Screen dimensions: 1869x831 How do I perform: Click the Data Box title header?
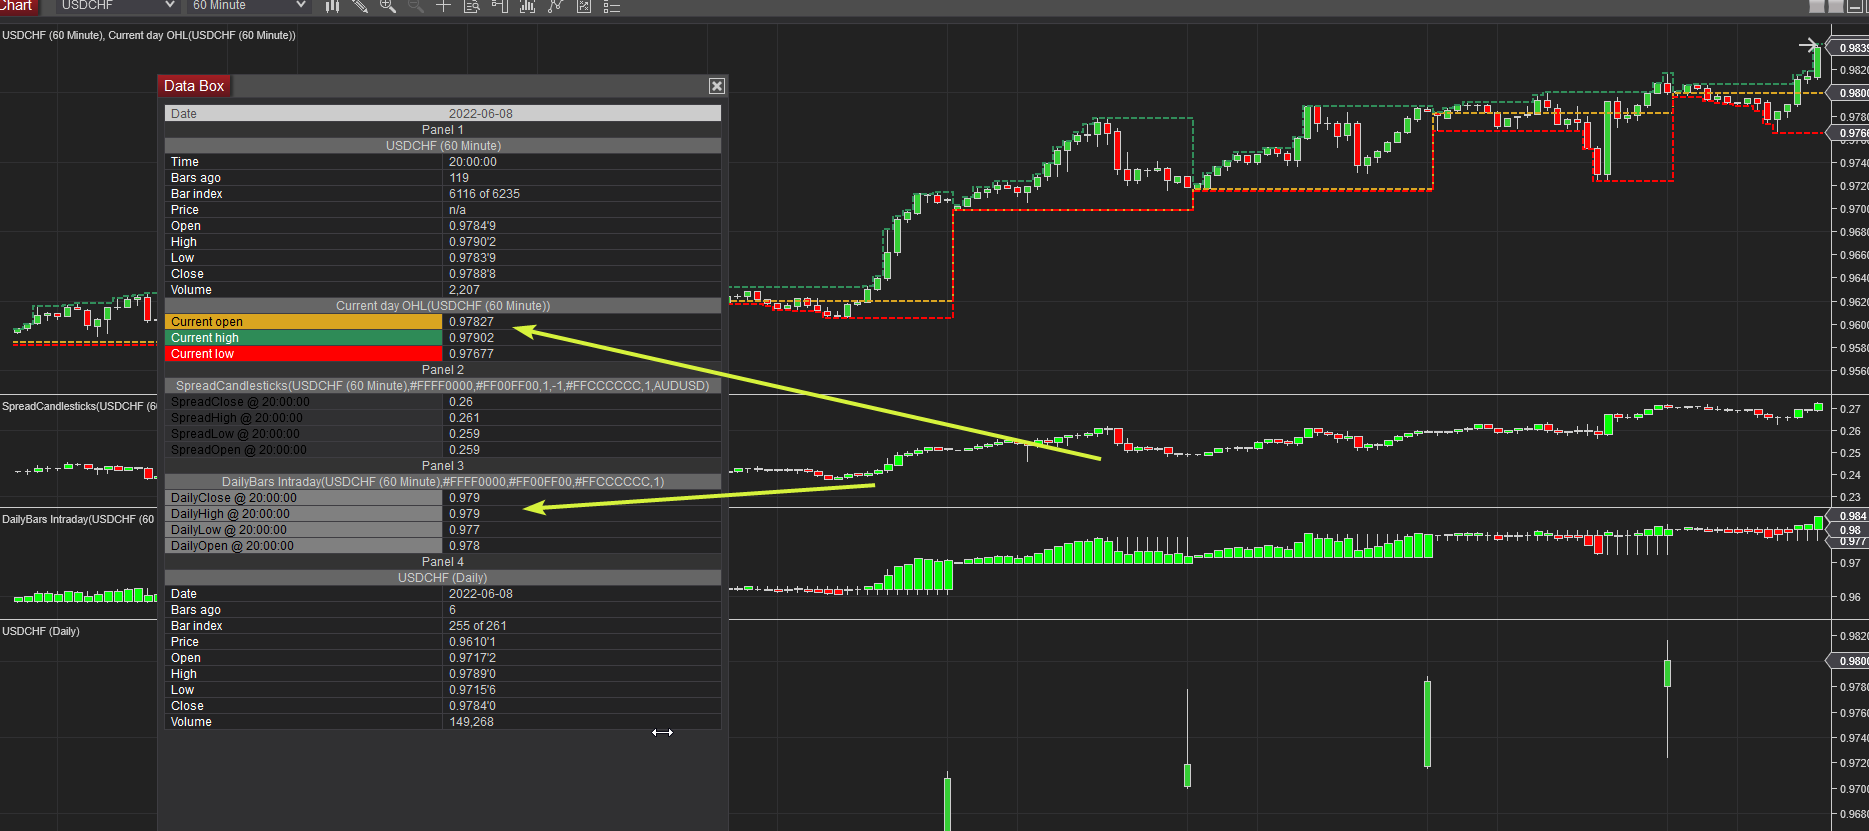pyautogui.click(x=194, y=86)
